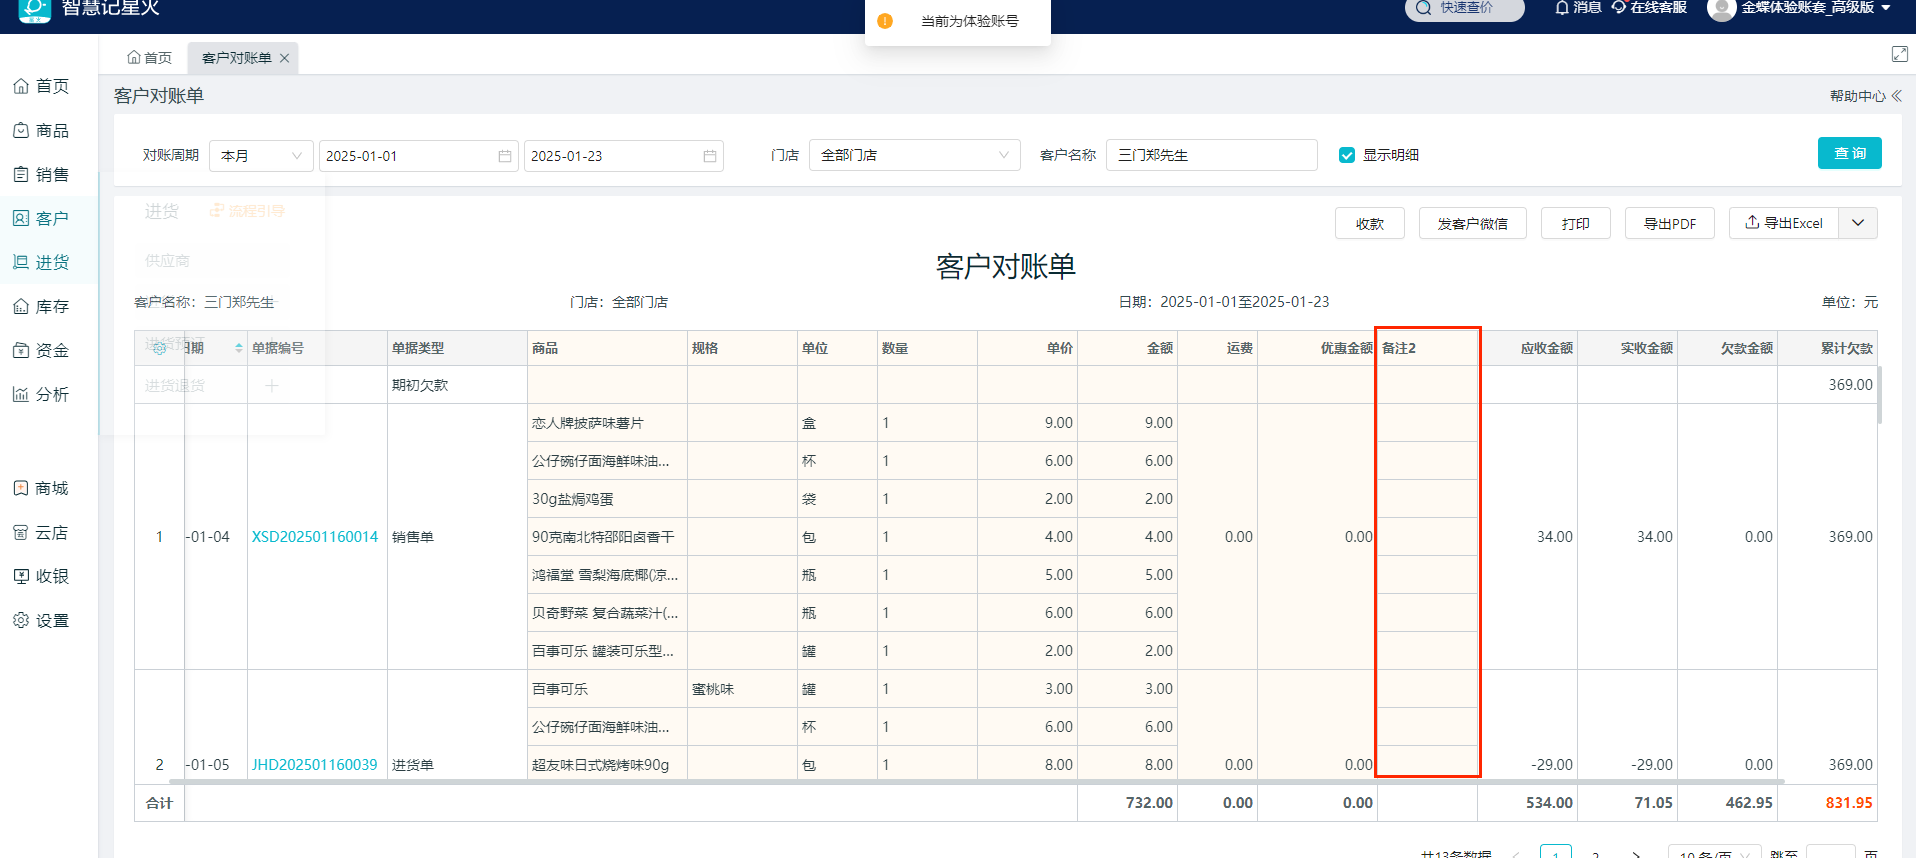Expand the 导出Excel arrow dropdown

coord(1858,223)
